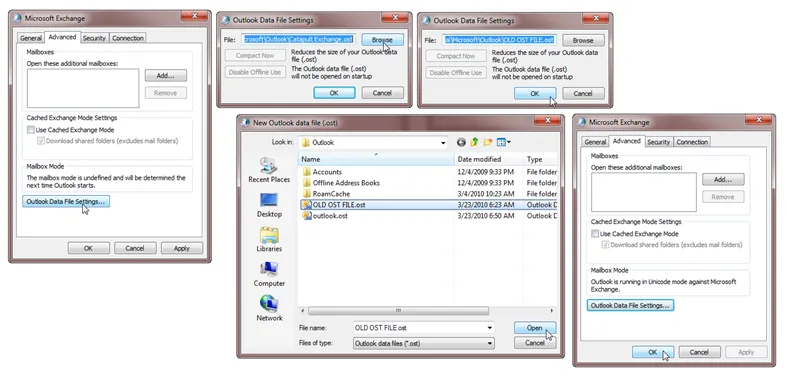Viewport: 787px width, 377px height.
Task: Select Advanced tab in left Exchange window
Action: (x=62, y=37)
